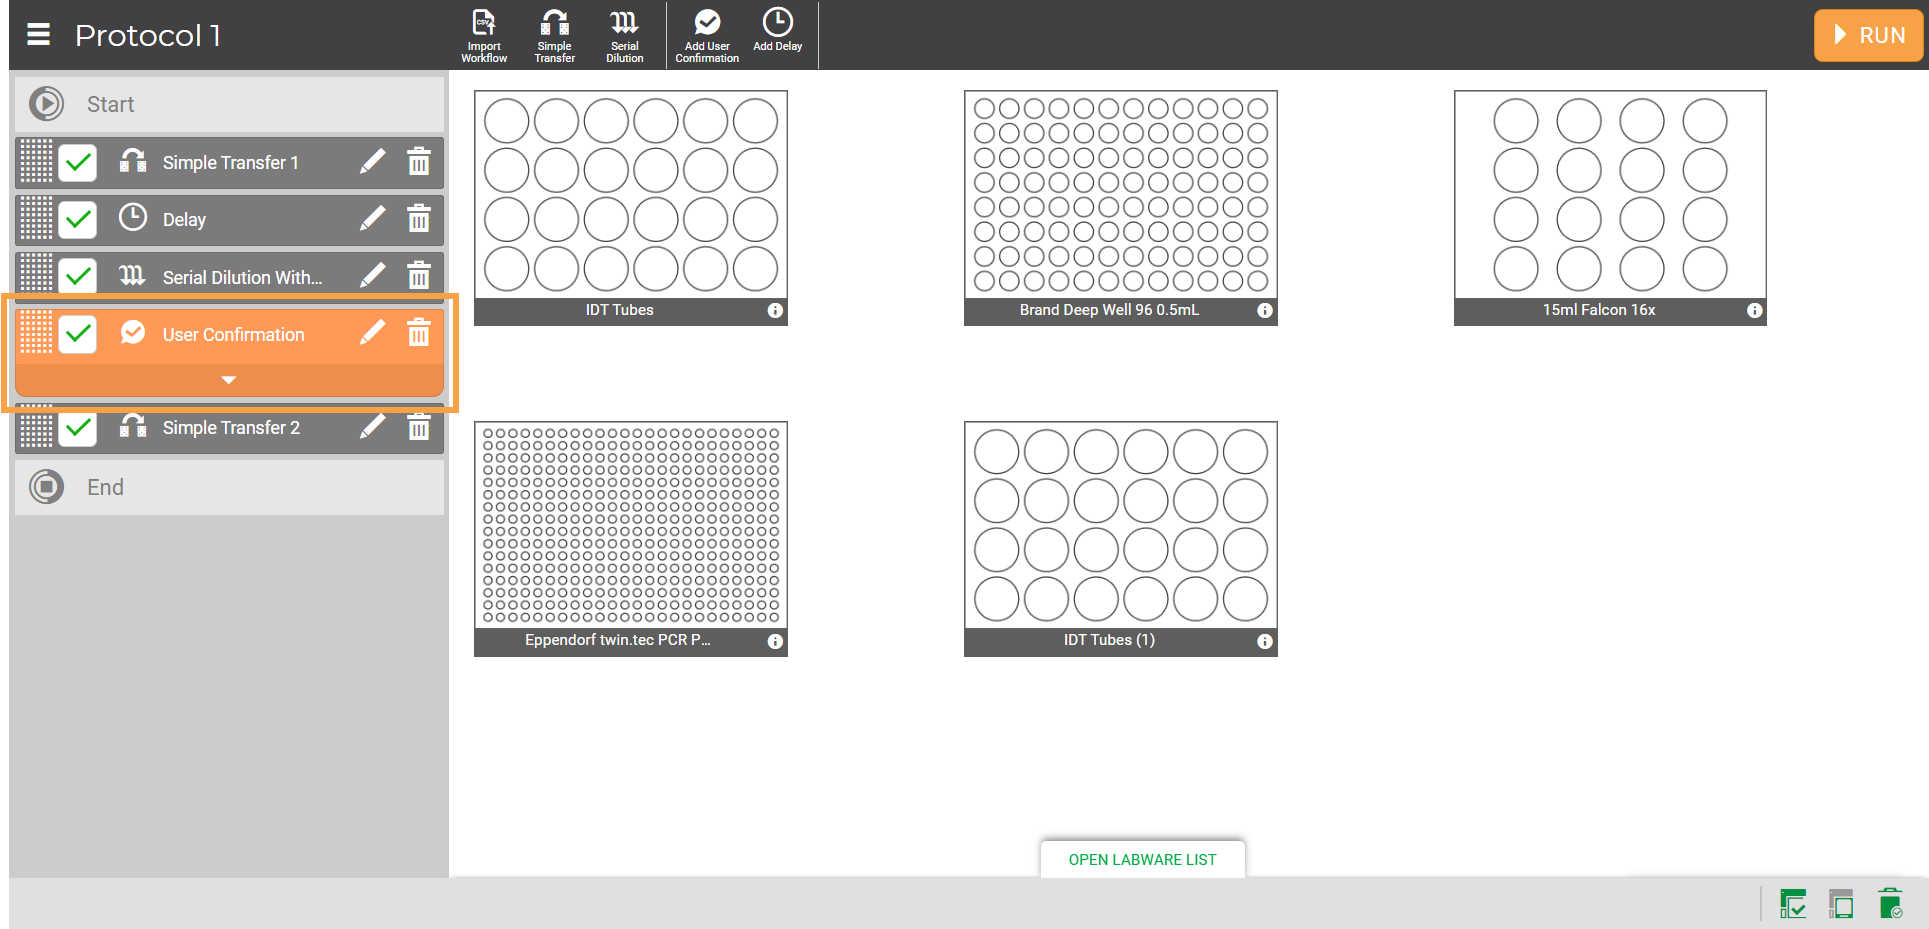Image resolution: width=1929 pixels, height=929 pixels.
Task: Toggle the Delay step checkbox
Action: click(78, 219)
